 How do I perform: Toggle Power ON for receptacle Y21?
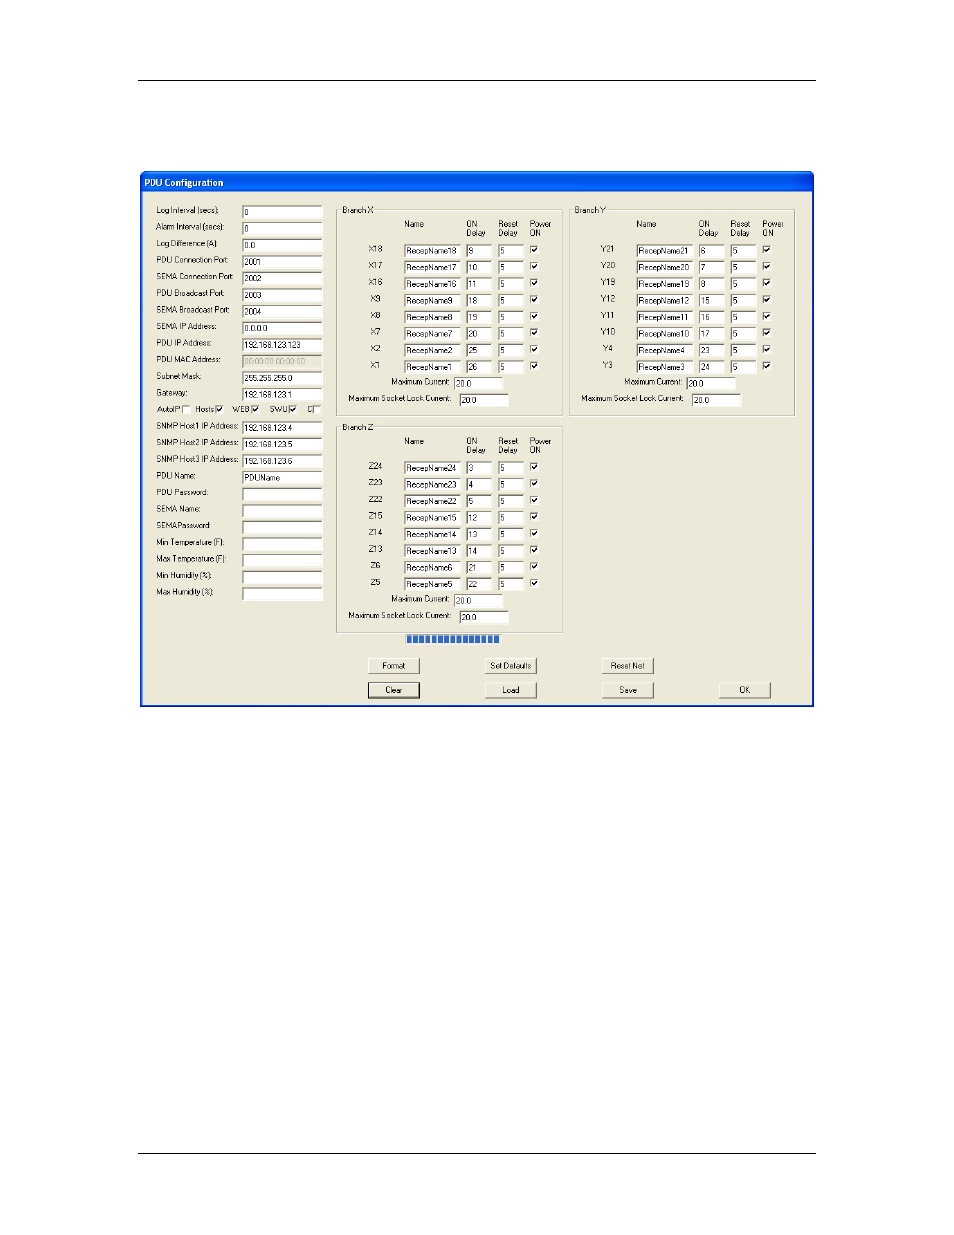click(766, 250)
